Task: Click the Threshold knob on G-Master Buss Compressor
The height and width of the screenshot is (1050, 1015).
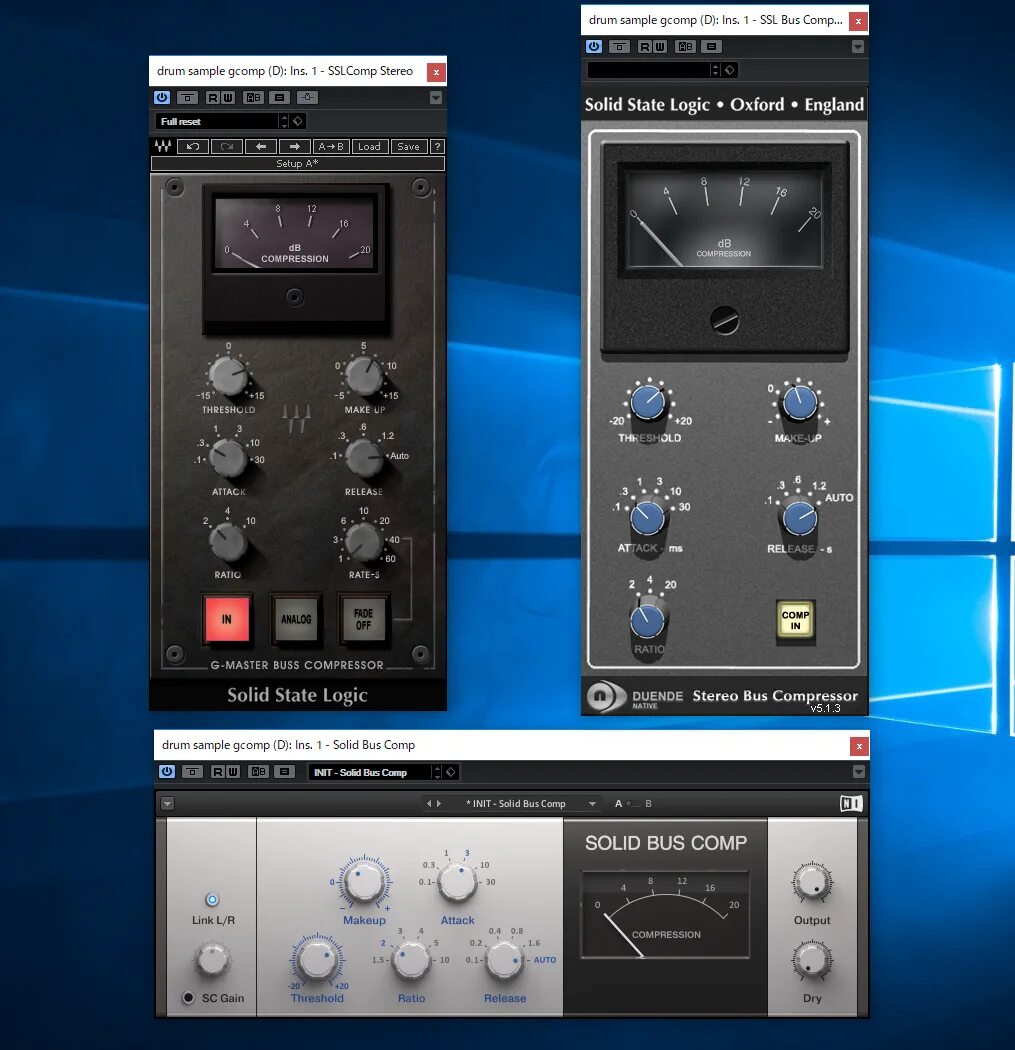Action: (228, 376)
